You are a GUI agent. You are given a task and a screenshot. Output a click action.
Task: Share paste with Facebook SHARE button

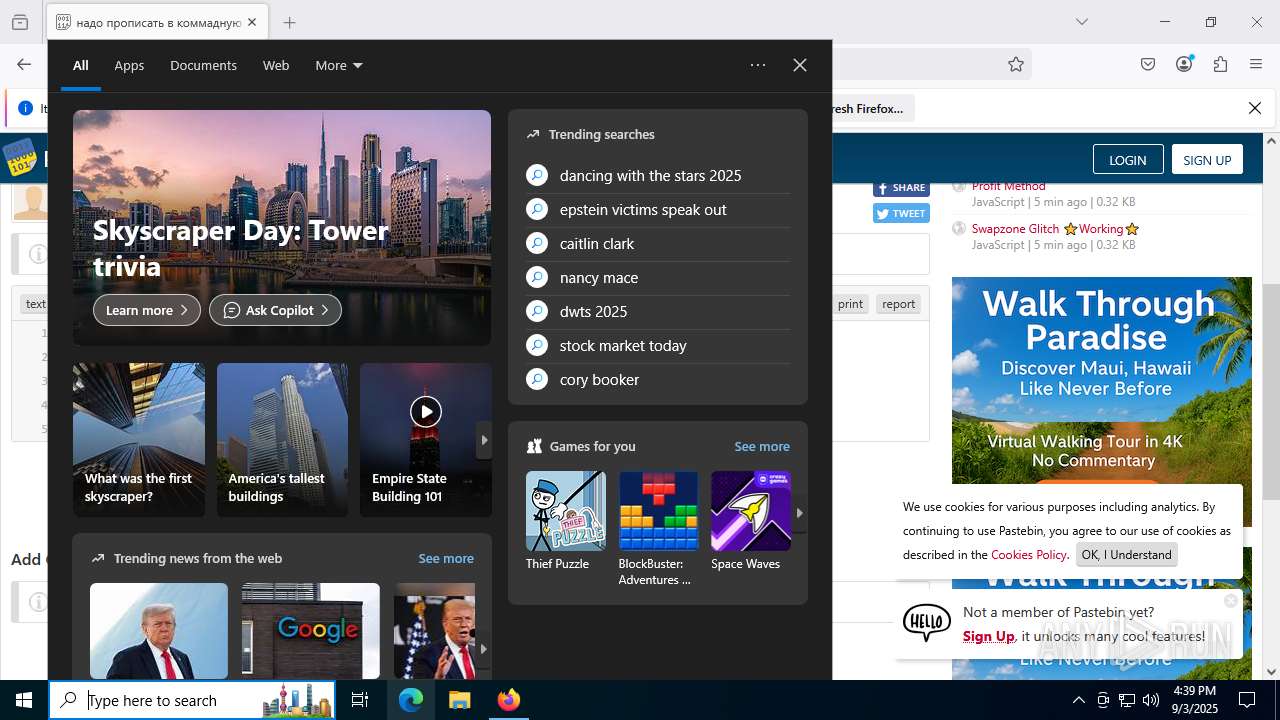[901, 187]
